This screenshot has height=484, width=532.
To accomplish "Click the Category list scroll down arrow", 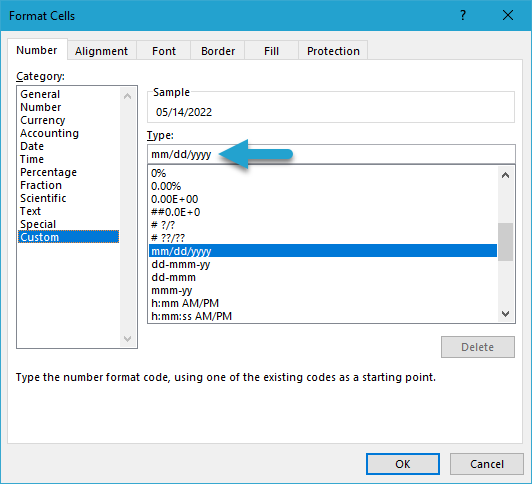I will click(x=128, y=338).
